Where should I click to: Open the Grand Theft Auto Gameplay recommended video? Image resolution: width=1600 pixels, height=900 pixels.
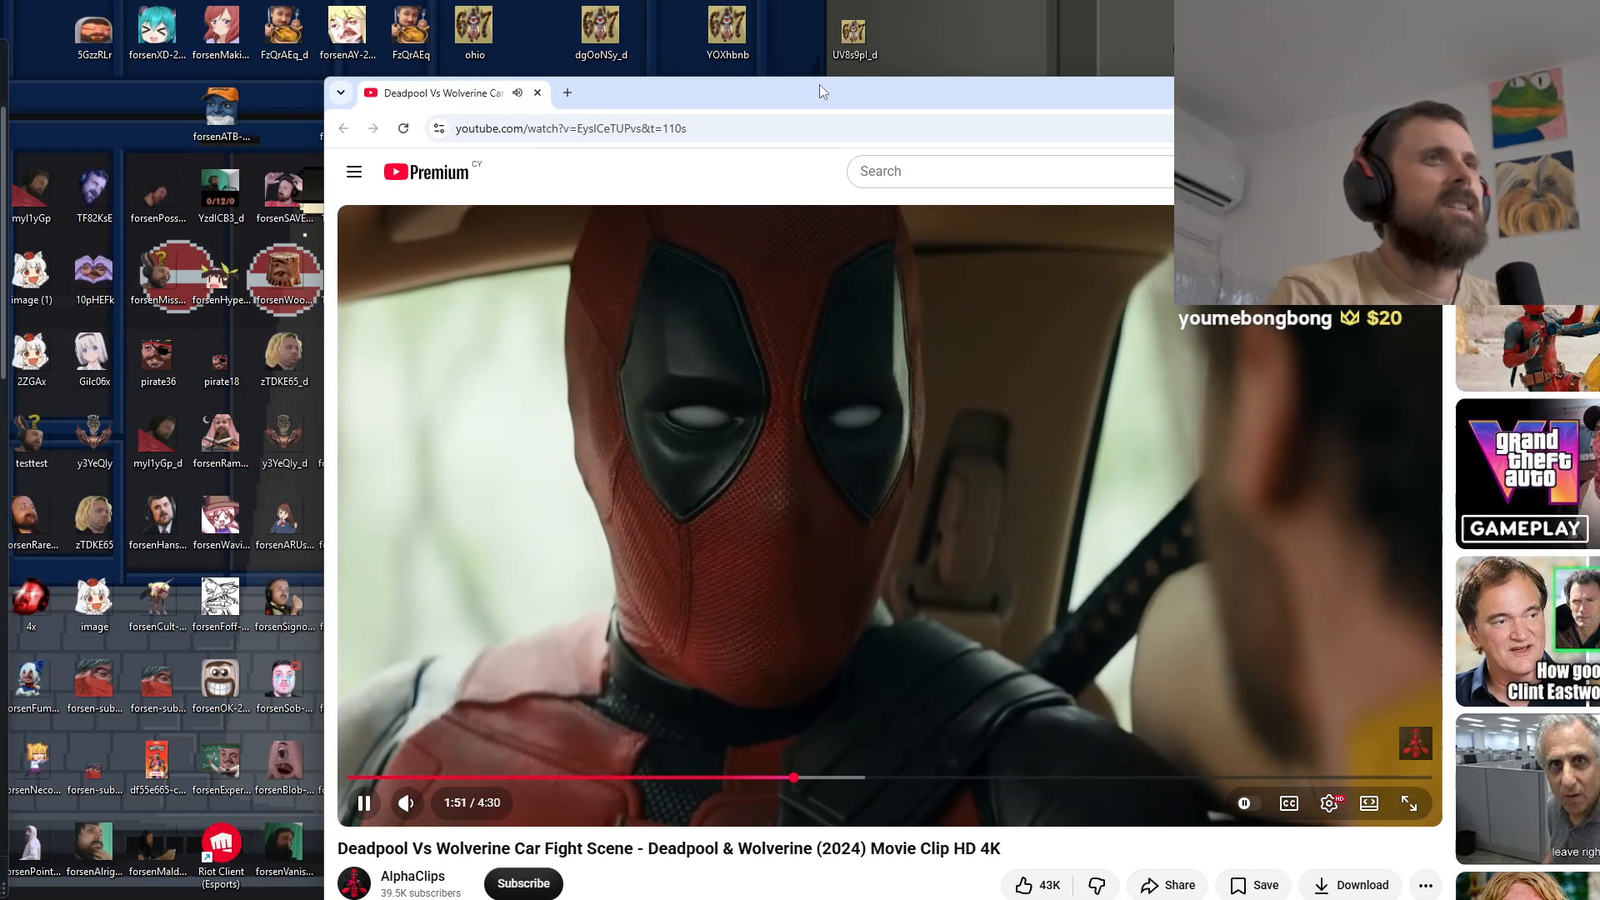click(1528, 474)
